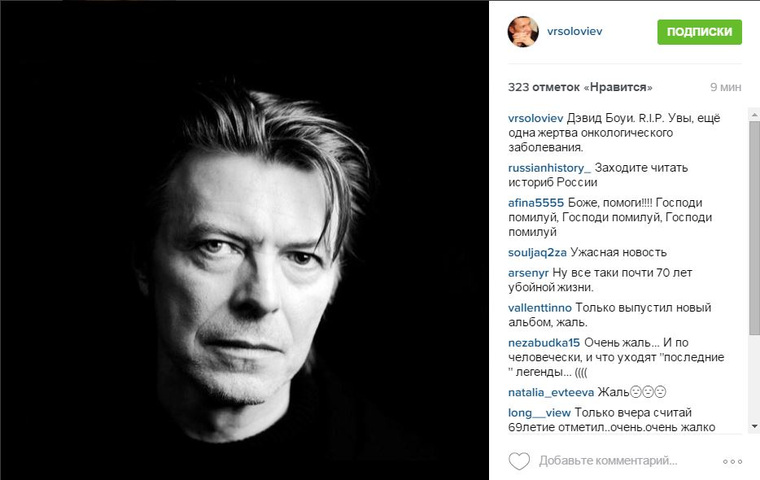Open vallenttinno commenter profile

(540, 308)
